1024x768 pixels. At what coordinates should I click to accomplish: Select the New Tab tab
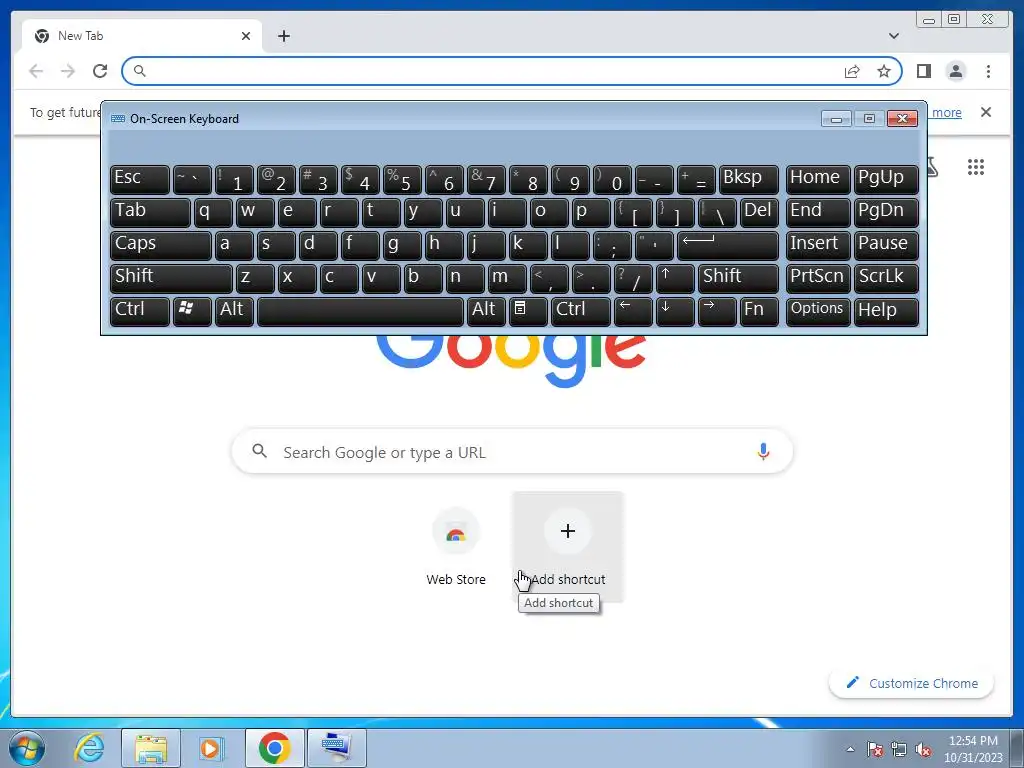142,36
